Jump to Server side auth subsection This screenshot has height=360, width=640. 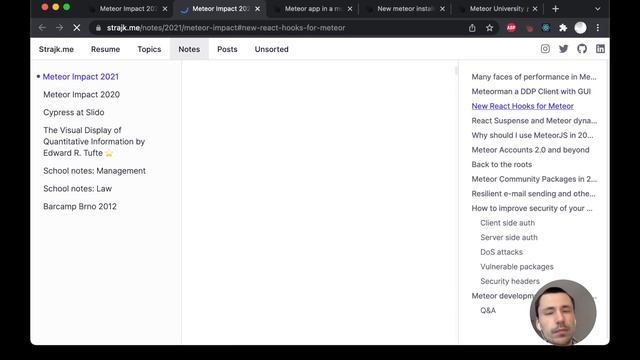(509, 238)
